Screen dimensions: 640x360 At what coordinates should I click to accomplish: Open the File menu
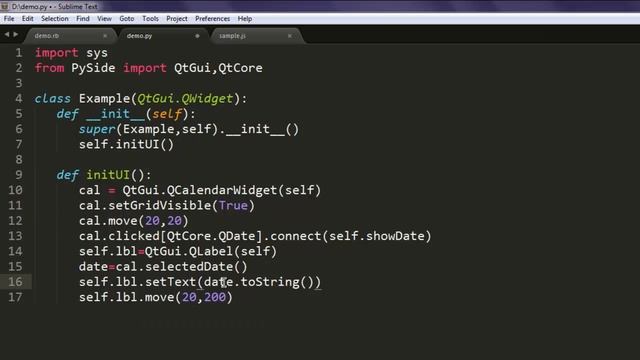click(x=9, y=19)
